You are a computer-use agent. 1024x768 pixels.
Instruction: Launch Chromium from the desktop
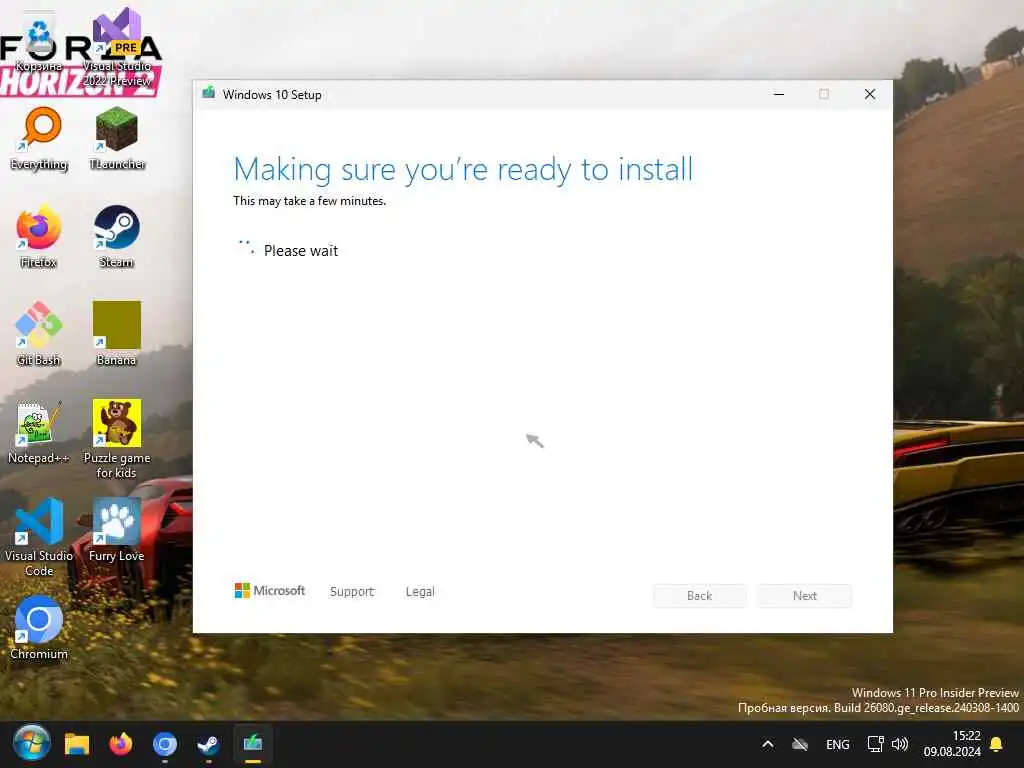[x=39, y=628]
